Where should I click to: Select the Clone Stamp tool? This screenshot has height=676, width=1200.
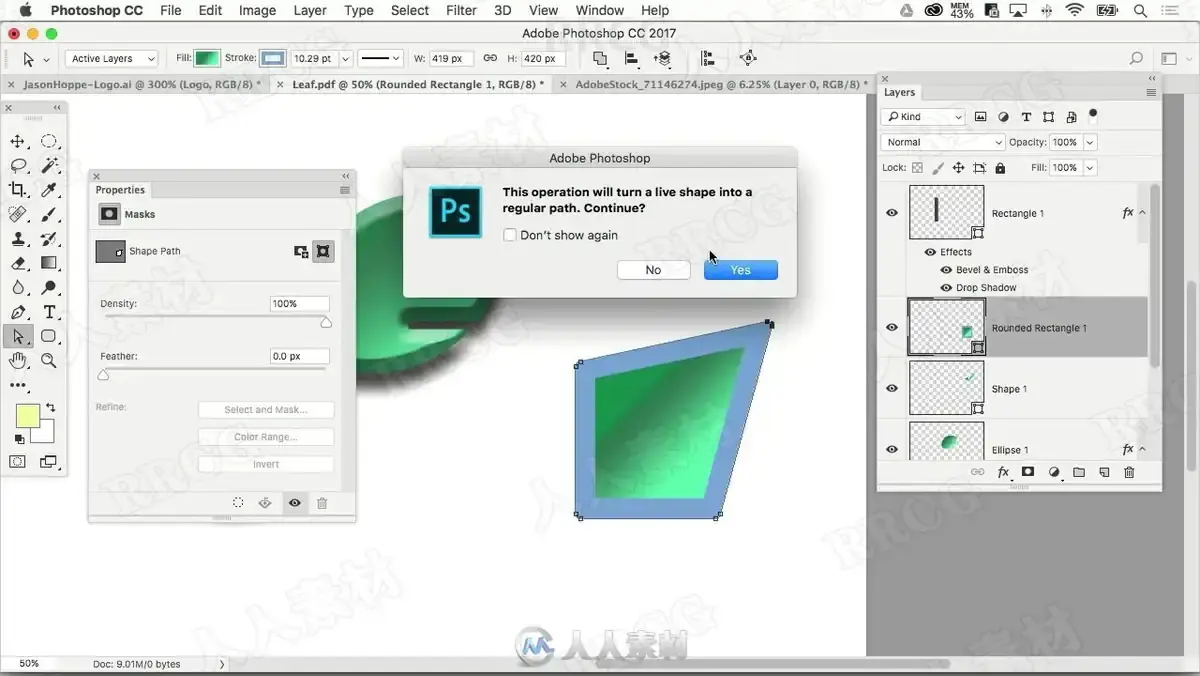pyautogui.click(x=18, y=239)
